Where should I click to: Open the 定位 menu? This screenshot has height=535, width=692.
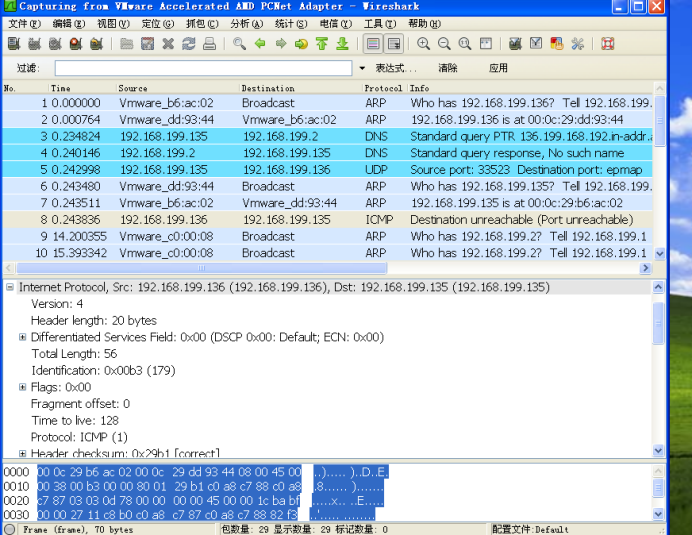tap(158, 24)
